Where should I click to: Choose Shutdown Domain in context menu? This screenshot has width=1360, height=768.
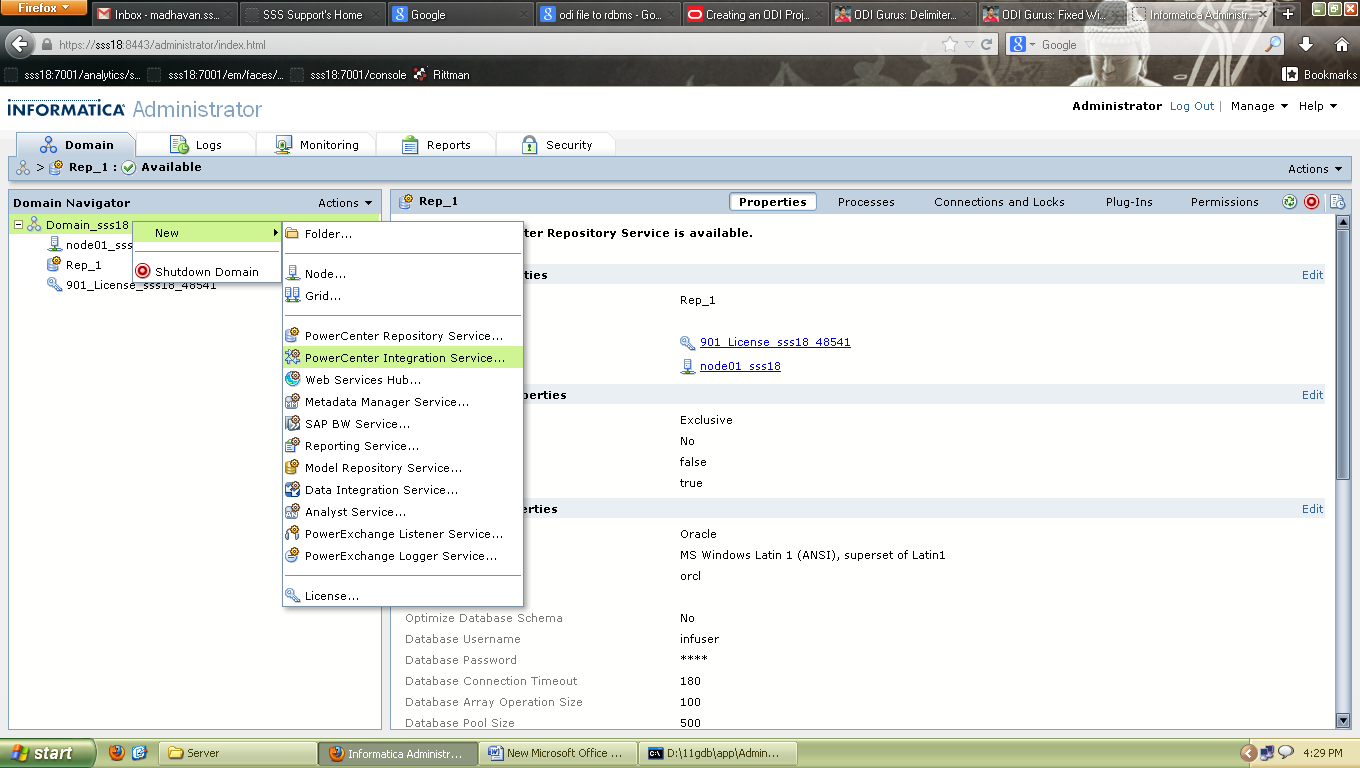coord(207,272)
